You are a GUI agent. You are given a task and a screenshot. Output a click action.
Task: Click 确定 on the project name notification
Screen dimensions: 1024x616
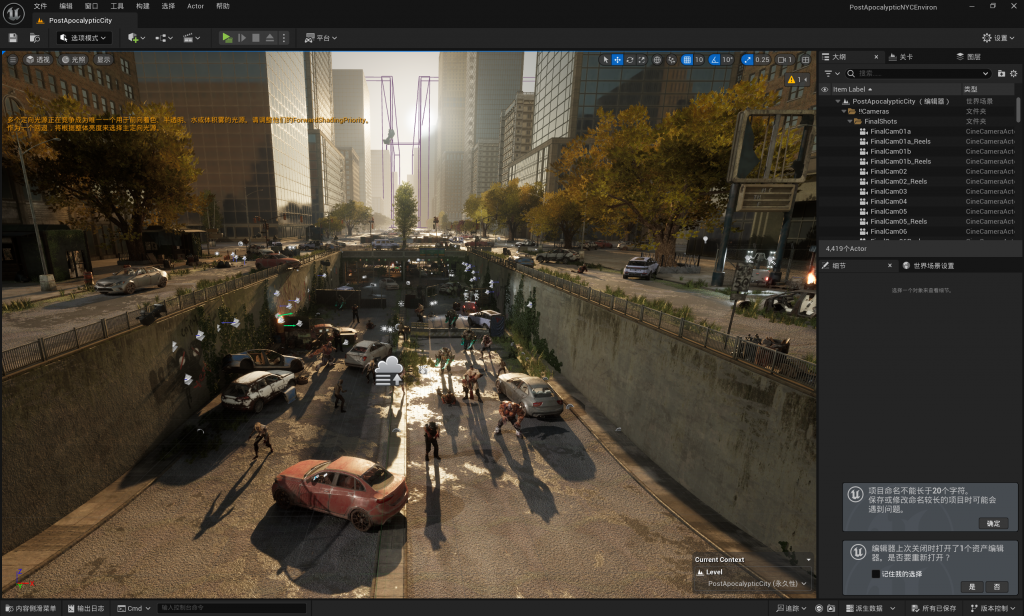(993, 523)
